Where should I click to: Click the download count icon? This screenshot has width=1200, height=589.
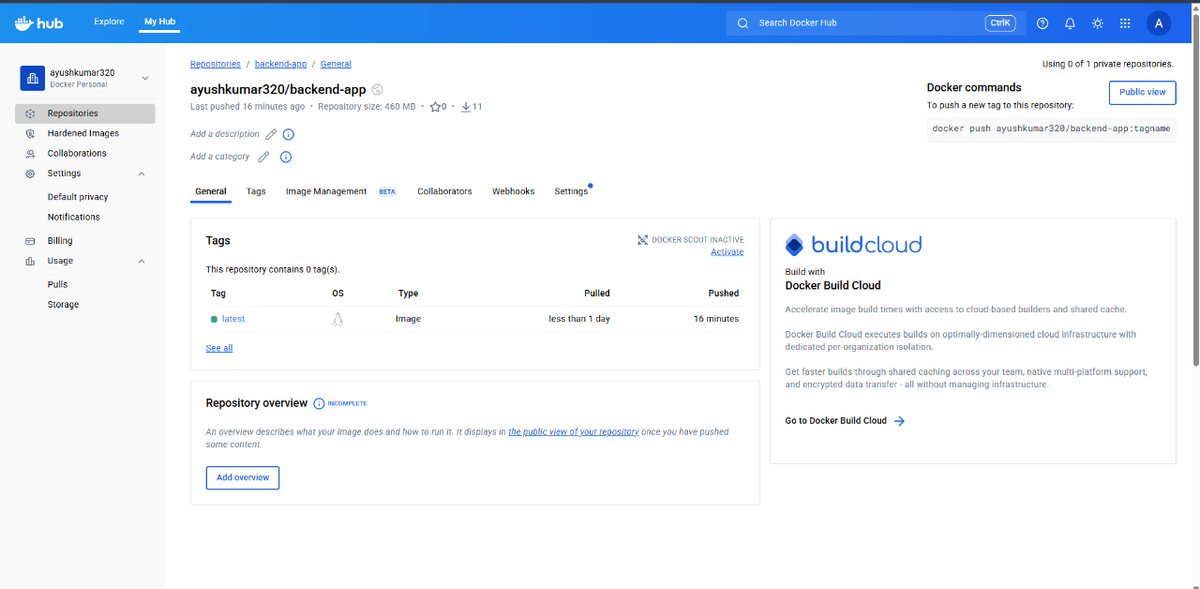coord(466,106)
